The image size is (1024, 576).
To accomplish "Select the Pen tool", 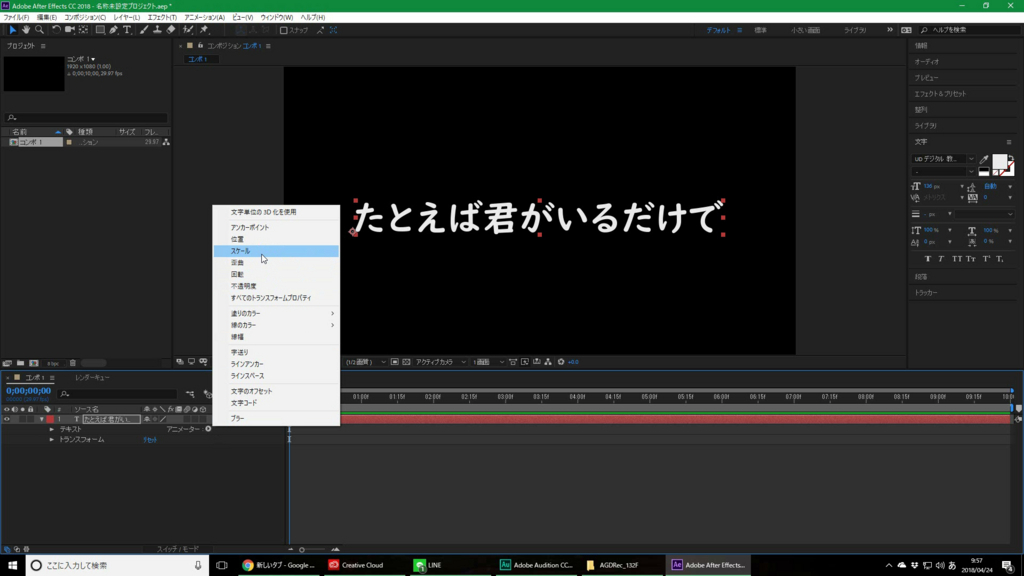I will click(x=114, y=30).
